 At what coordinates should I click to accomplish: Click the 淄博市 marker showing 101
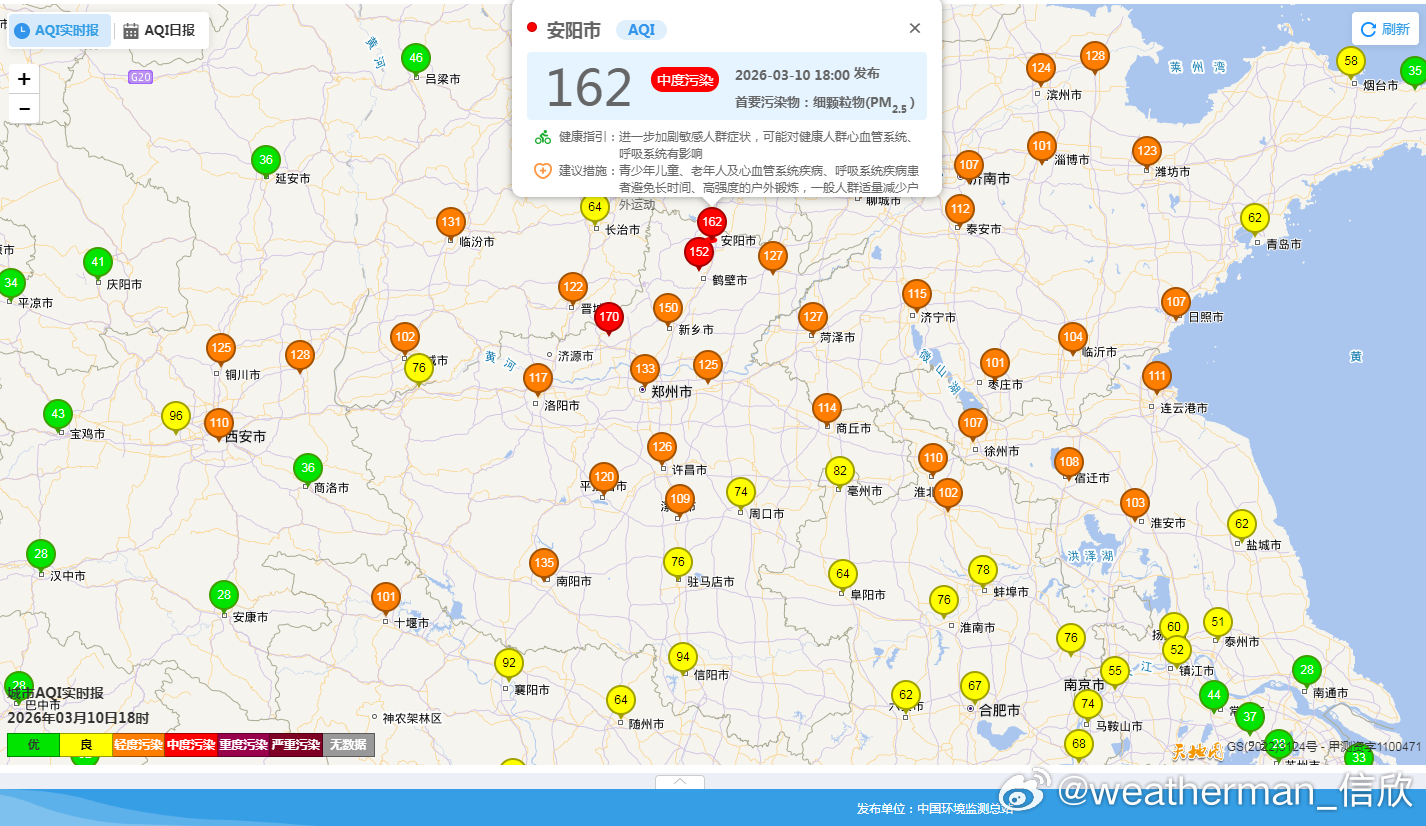(x=1042, y=148)
